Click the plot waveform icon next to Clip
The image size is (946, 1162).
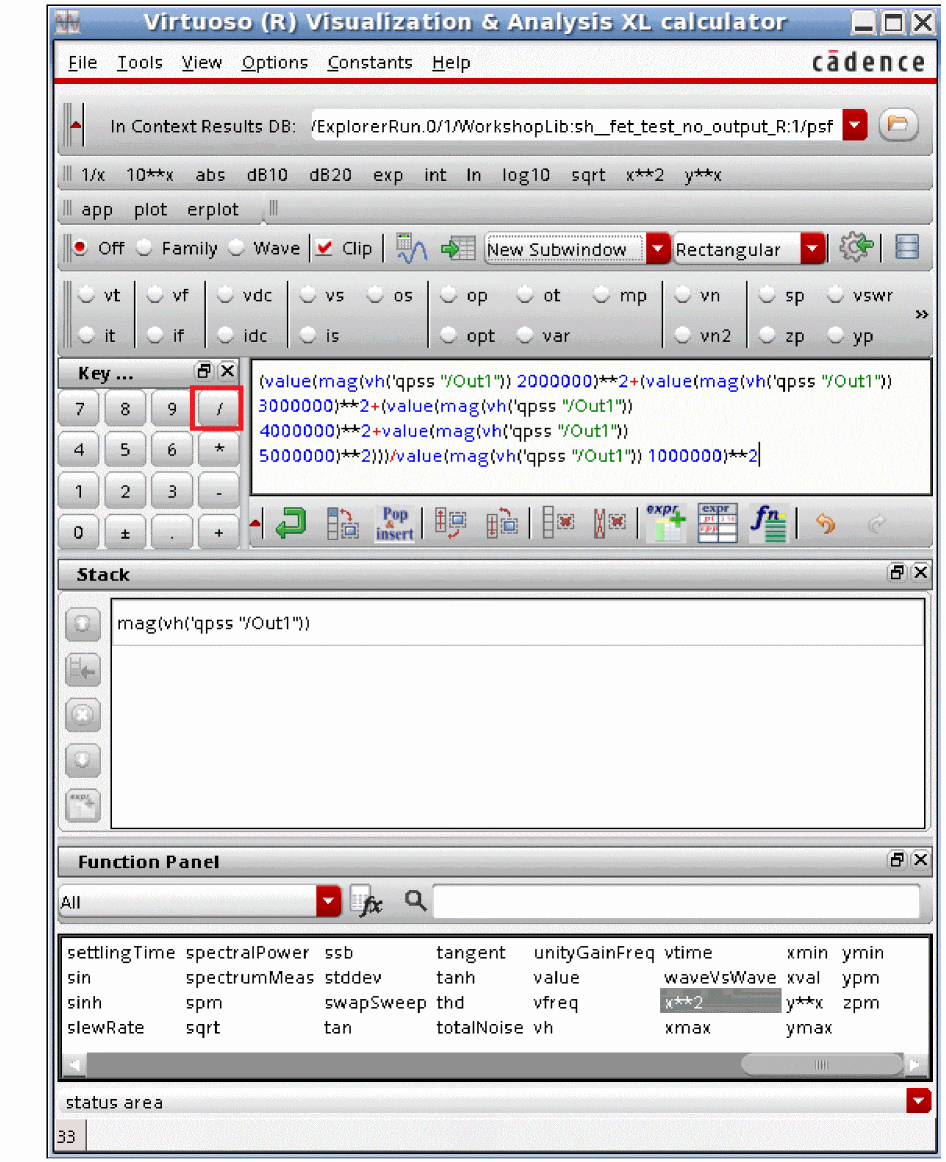click(410, 249)
